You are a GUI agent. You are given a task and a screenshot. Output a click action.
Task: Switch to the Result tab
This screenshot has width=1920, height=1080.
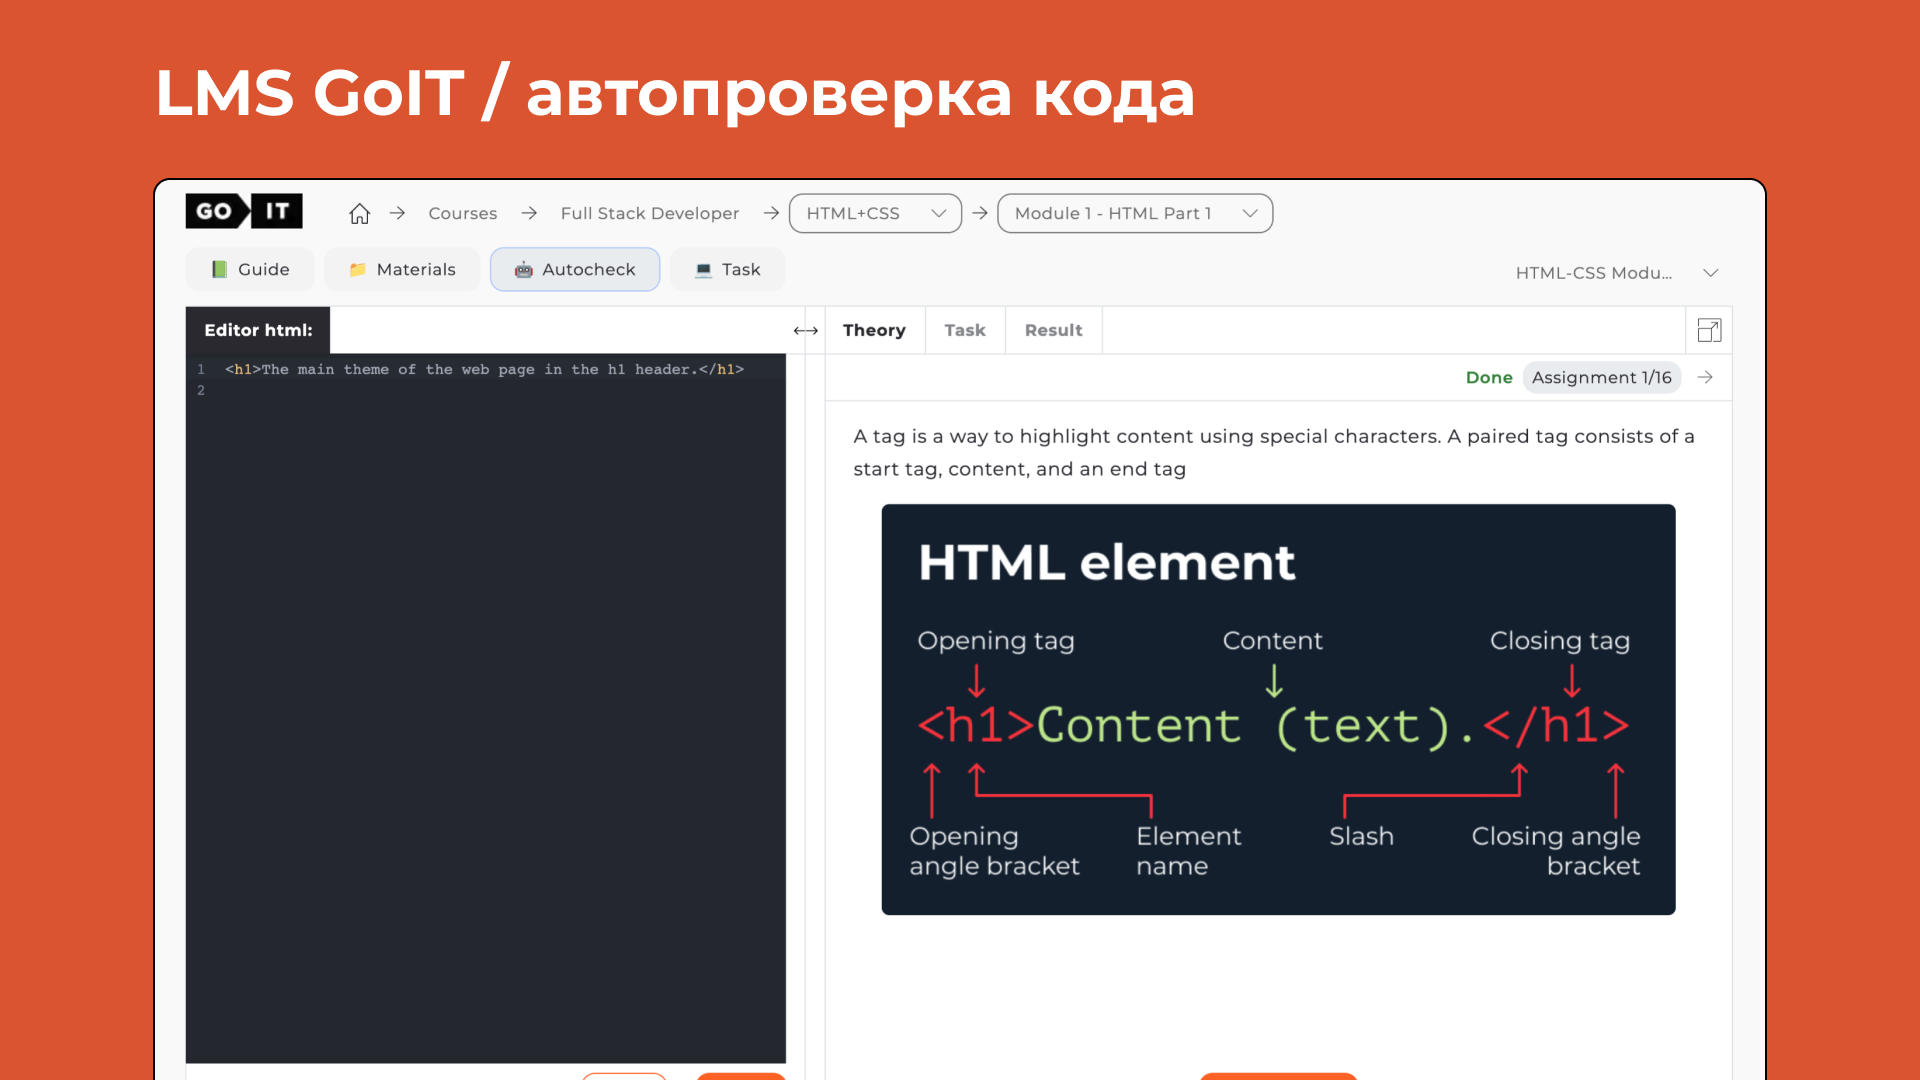click(1053, 330)
